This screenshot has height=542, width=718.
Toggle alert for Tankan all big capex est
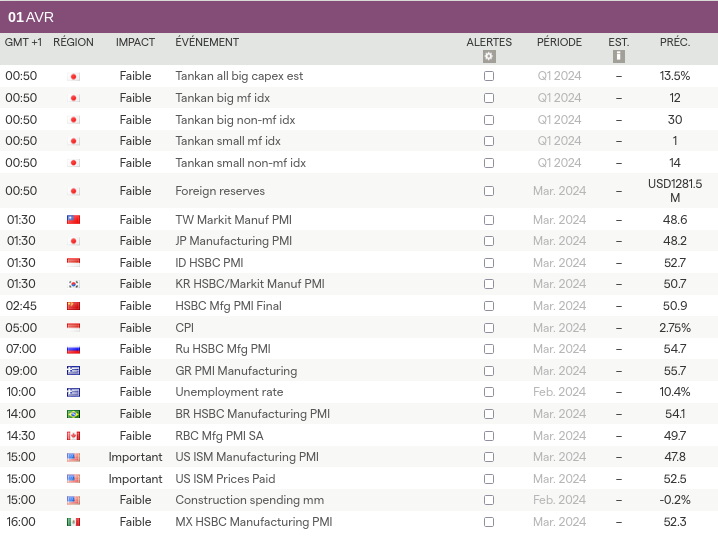point(489,76)
